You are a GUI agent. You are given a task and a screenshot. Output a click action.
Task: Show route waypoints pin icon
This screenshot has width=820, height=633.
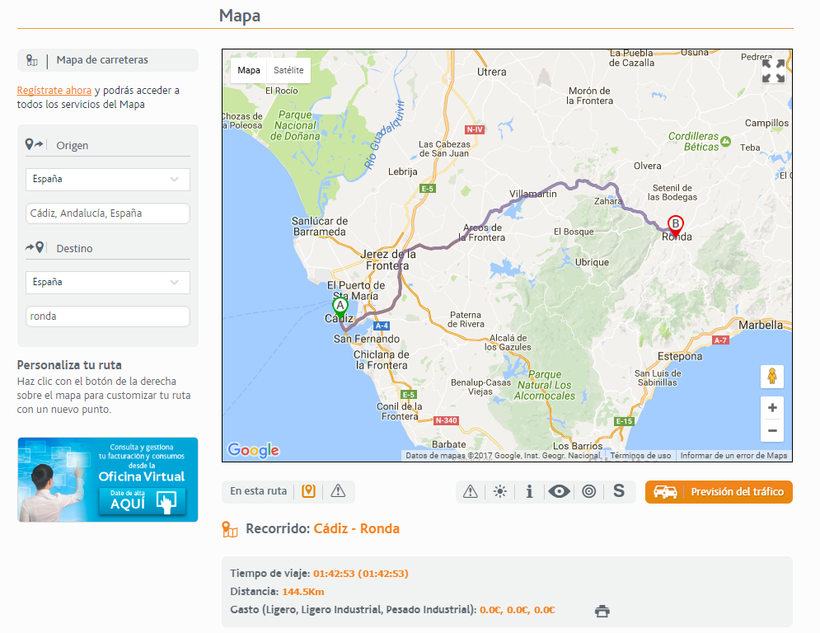tap(309, 491)
